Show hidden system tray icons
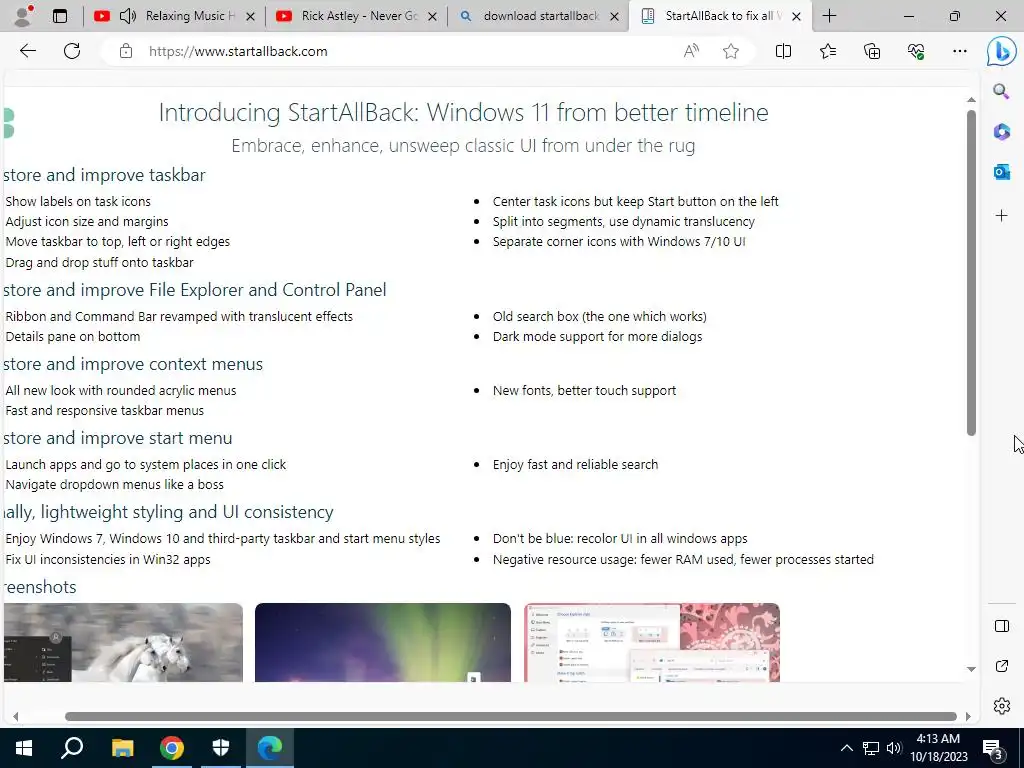The height and width of the screenshot is (768, 1024). pos(846,748)
